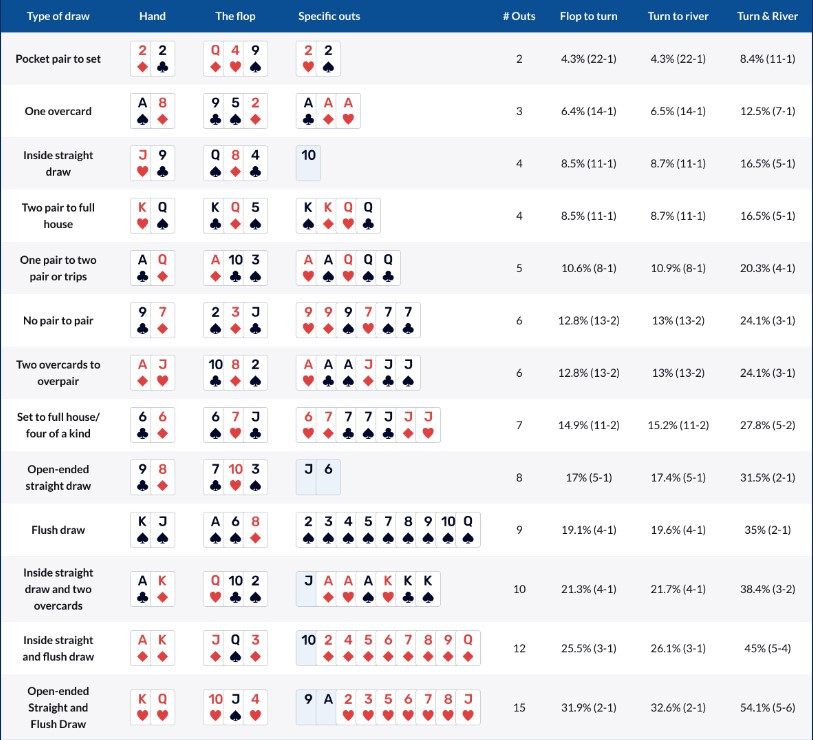Select the '35% (2-1)' value
813x740 pixels.
click(767, 530)
